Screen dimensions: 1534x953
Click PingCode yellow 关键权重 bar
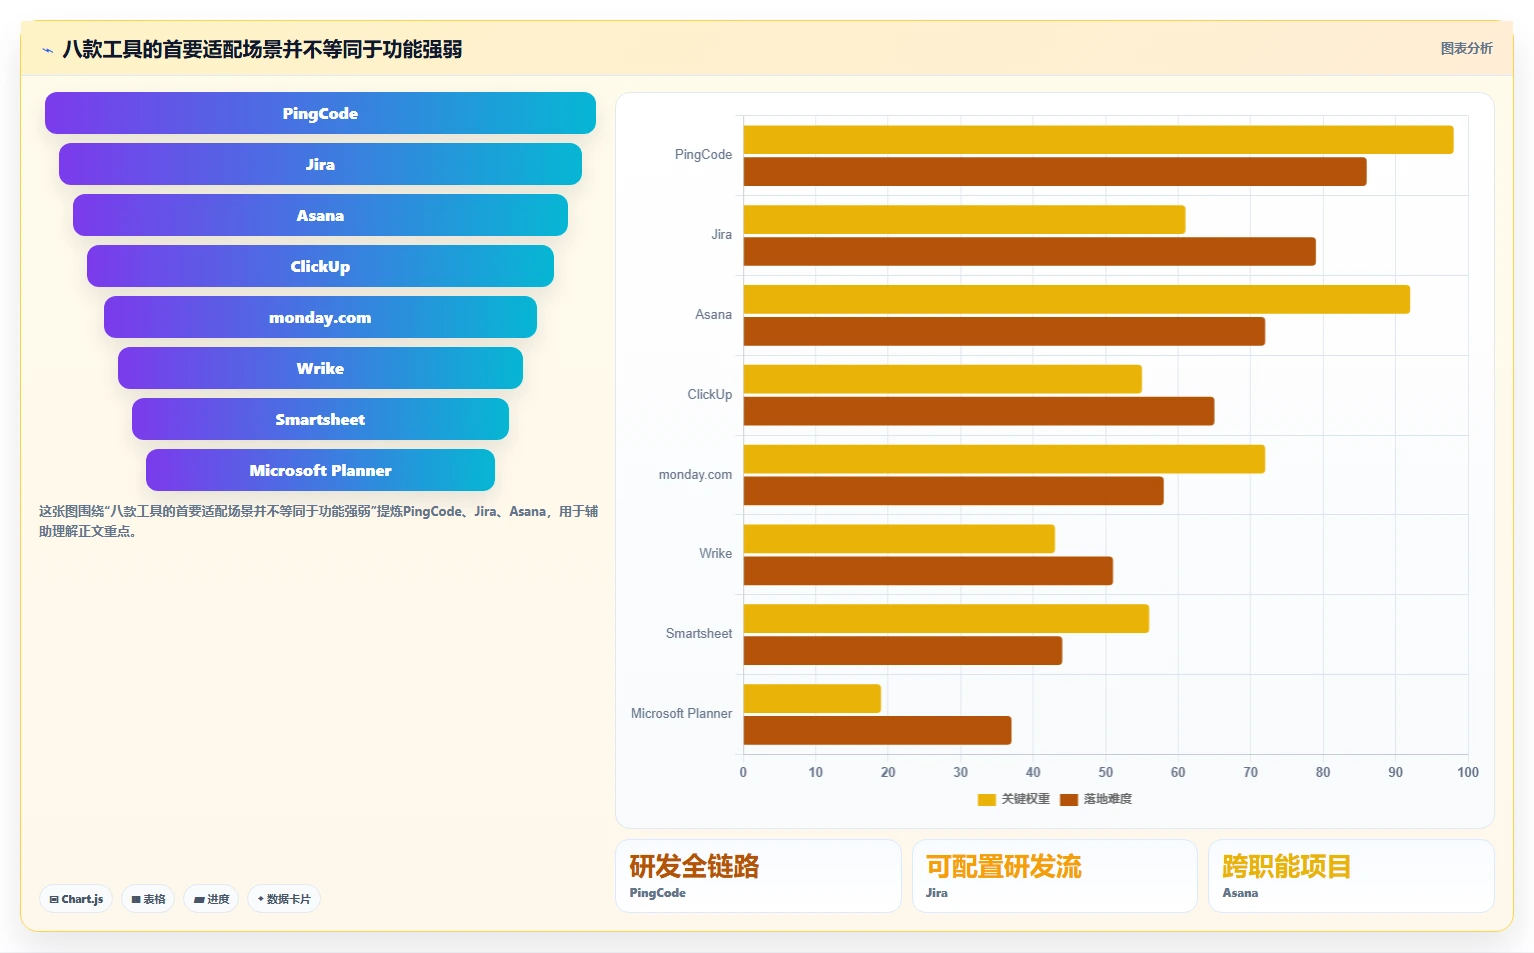coord(1098,140)
